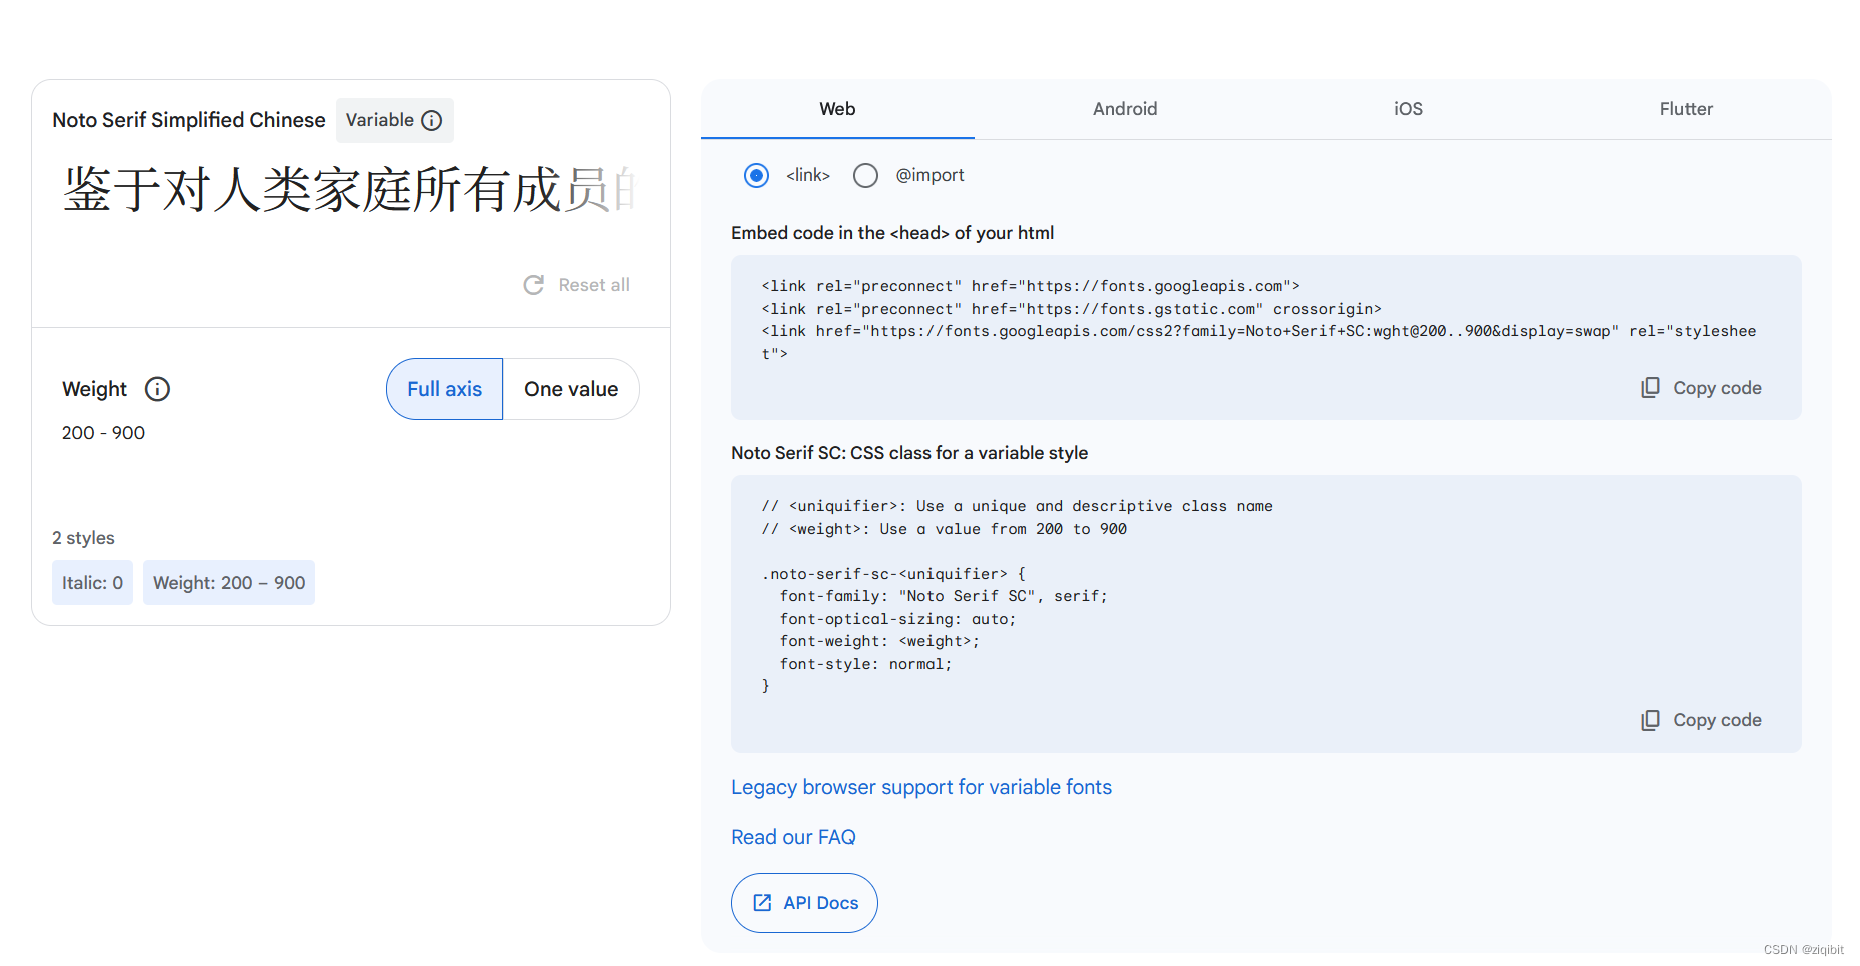Click the '// <uniquifier>: Use a unique' comment

point(1017,506)
